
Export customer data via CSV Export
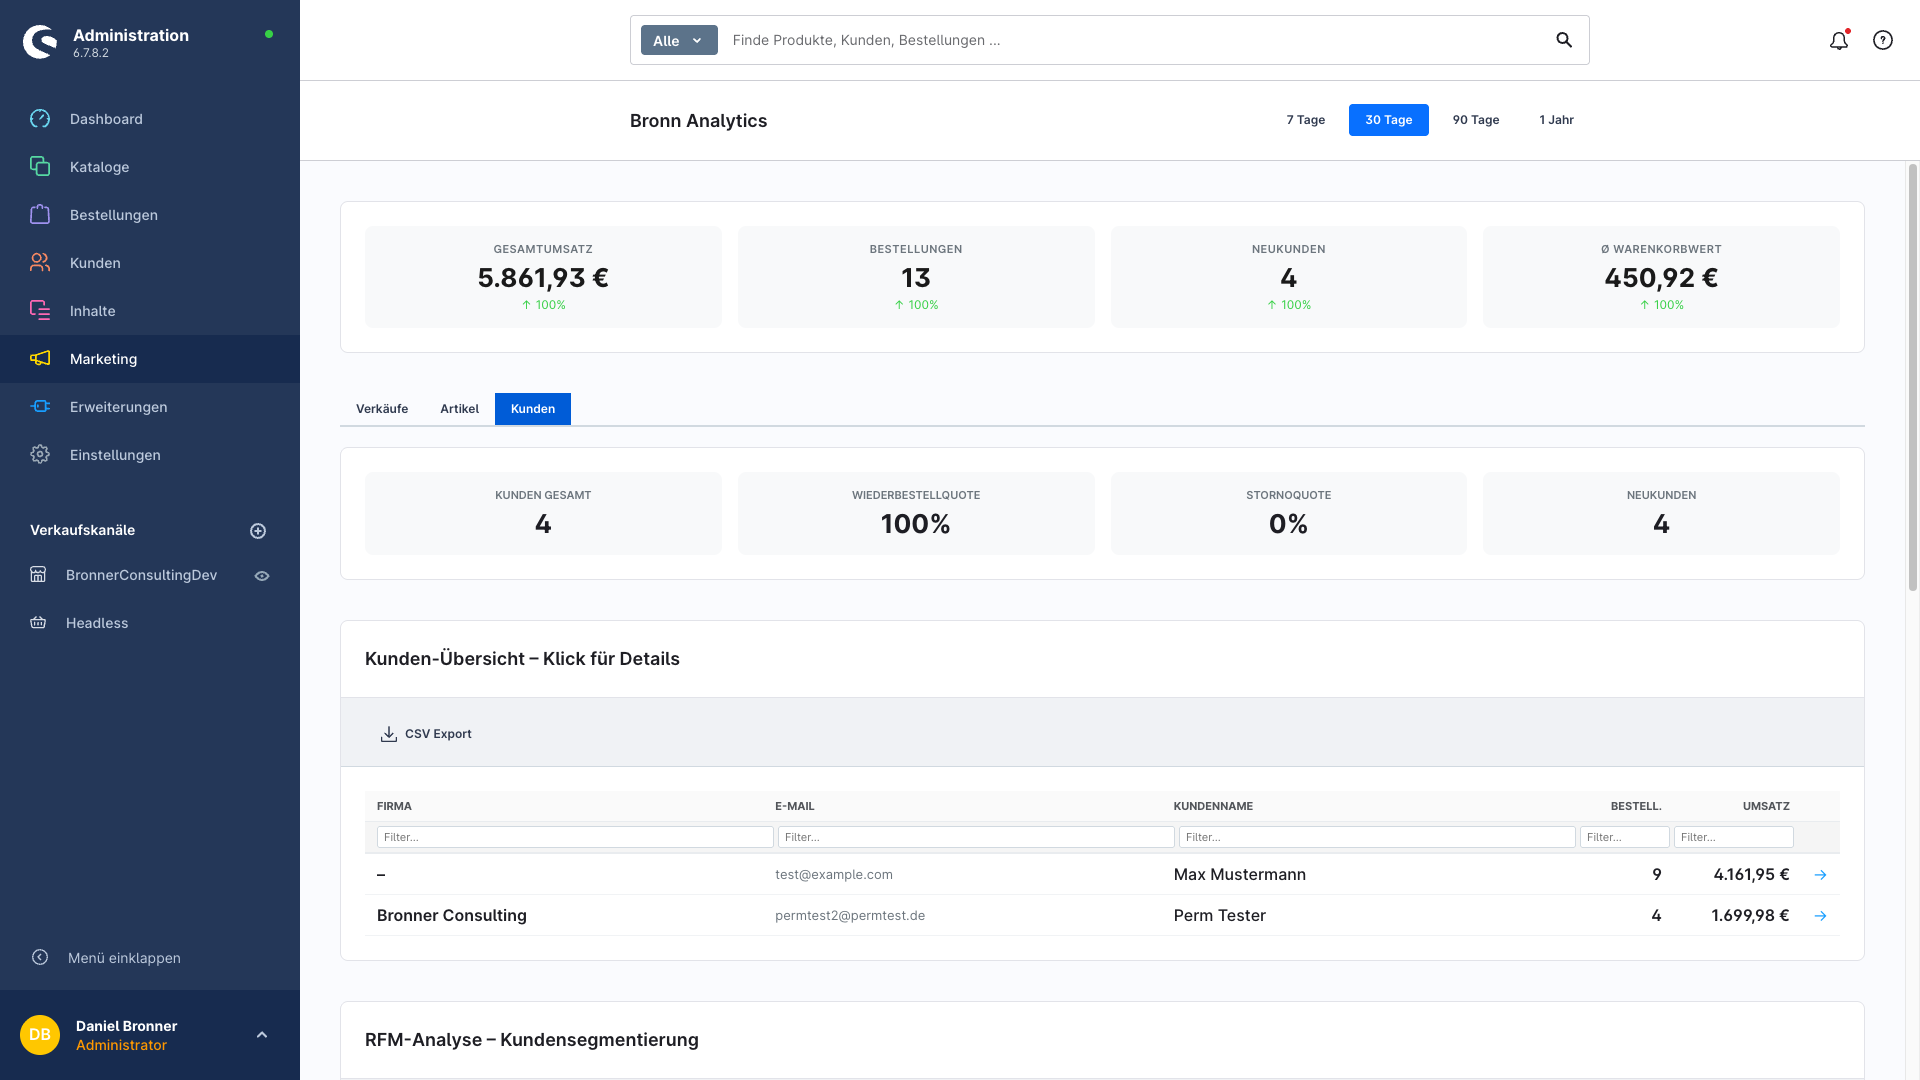(426, 733)
